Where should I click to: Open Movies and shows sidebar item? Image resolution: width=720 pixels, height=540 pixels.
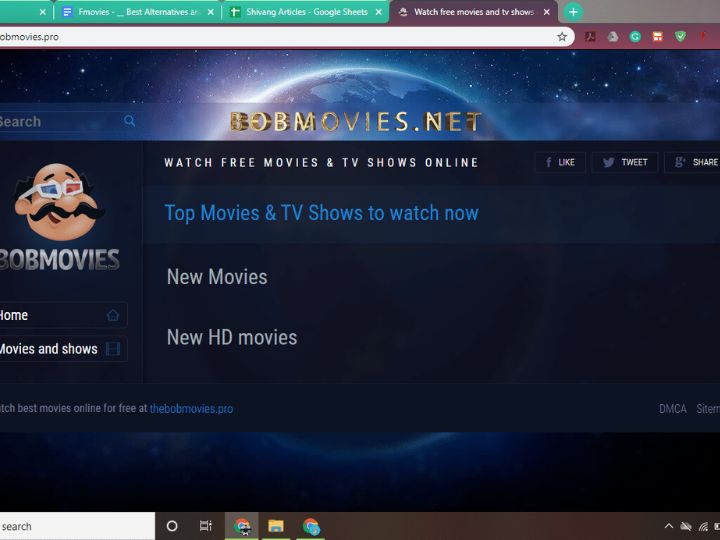coord(63,349)
